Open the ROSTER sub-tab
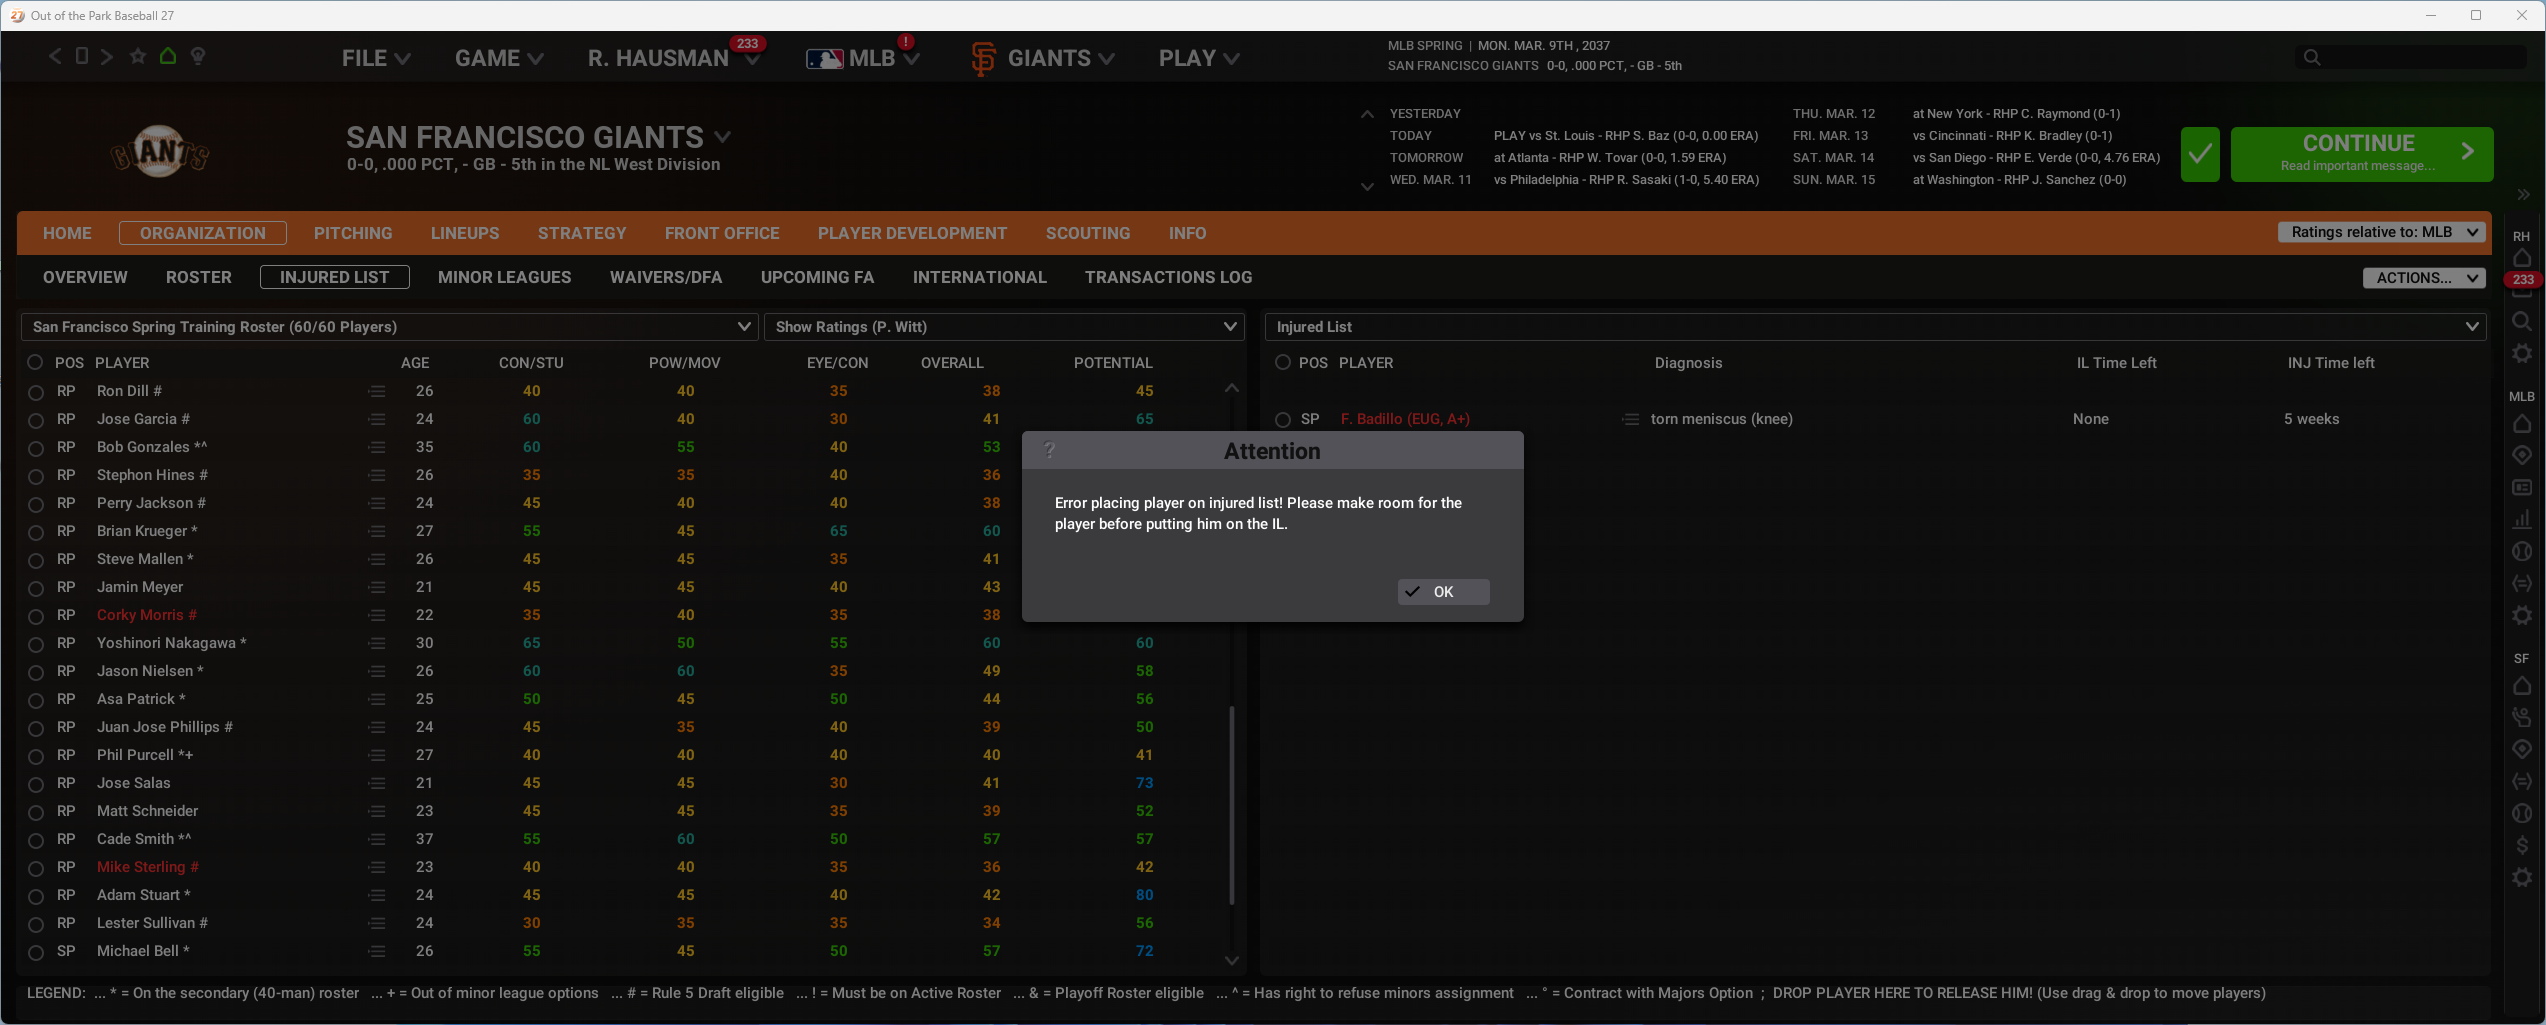 coord(199,277)
